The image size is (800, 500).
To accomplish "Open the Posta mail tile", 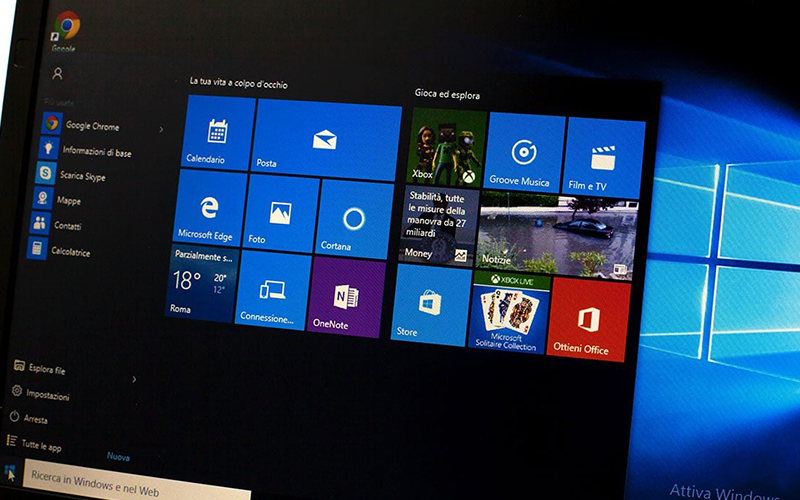I will pos(327,140).
